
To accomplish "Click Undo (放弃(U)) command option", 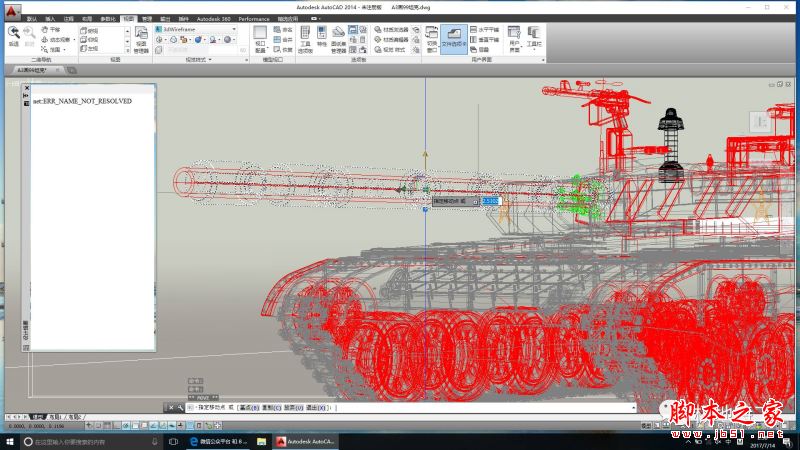I will click(293, 408).
